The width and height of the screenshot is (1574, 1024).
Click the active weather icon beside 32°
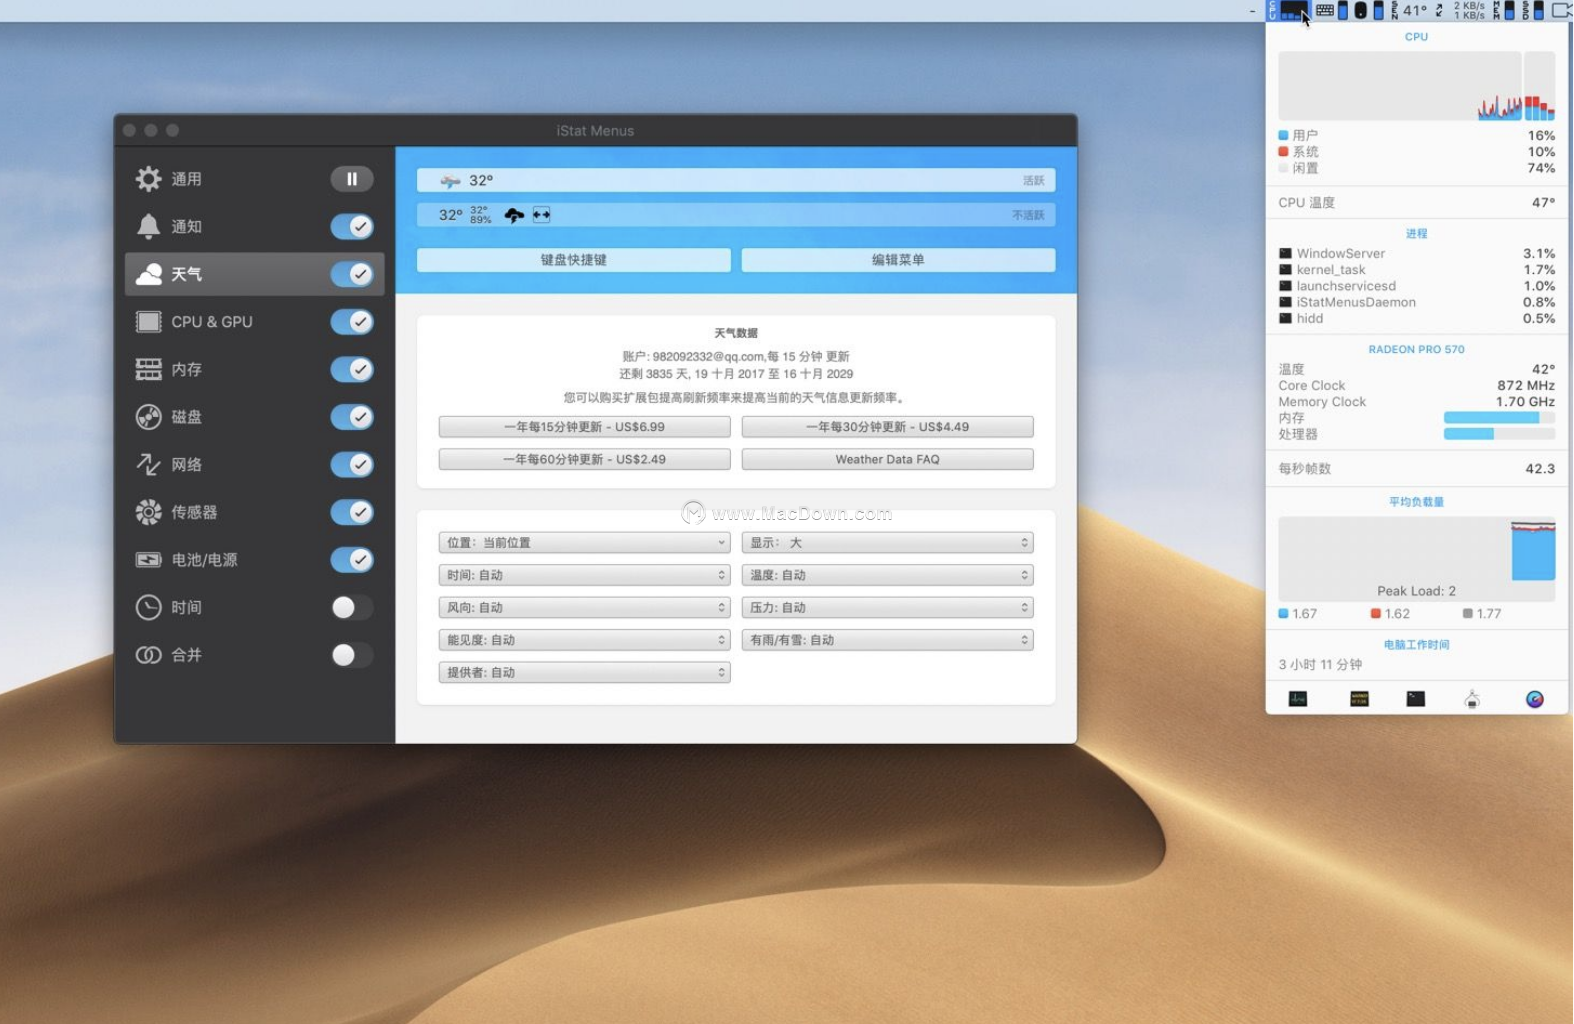450,181
